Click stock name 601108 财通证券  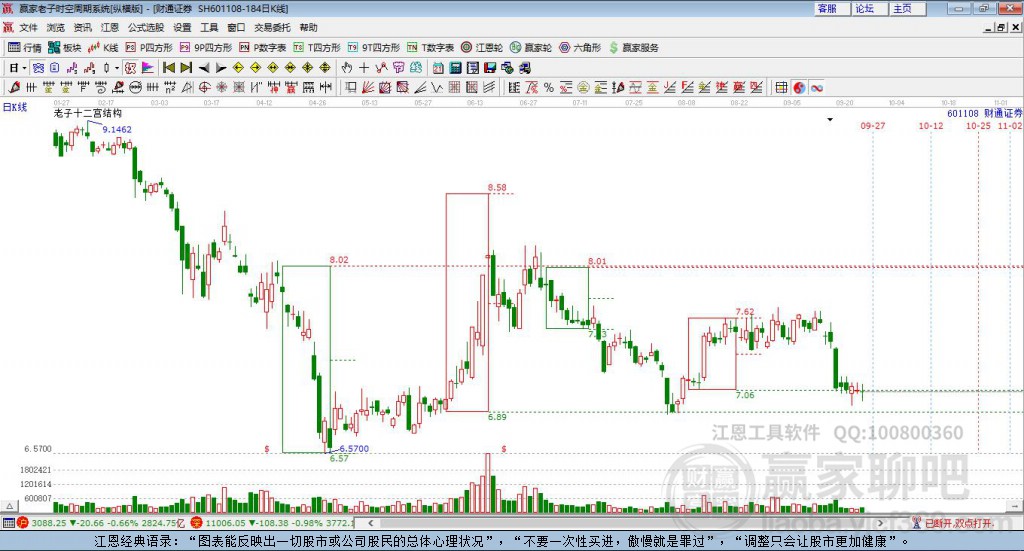point(985,114)
